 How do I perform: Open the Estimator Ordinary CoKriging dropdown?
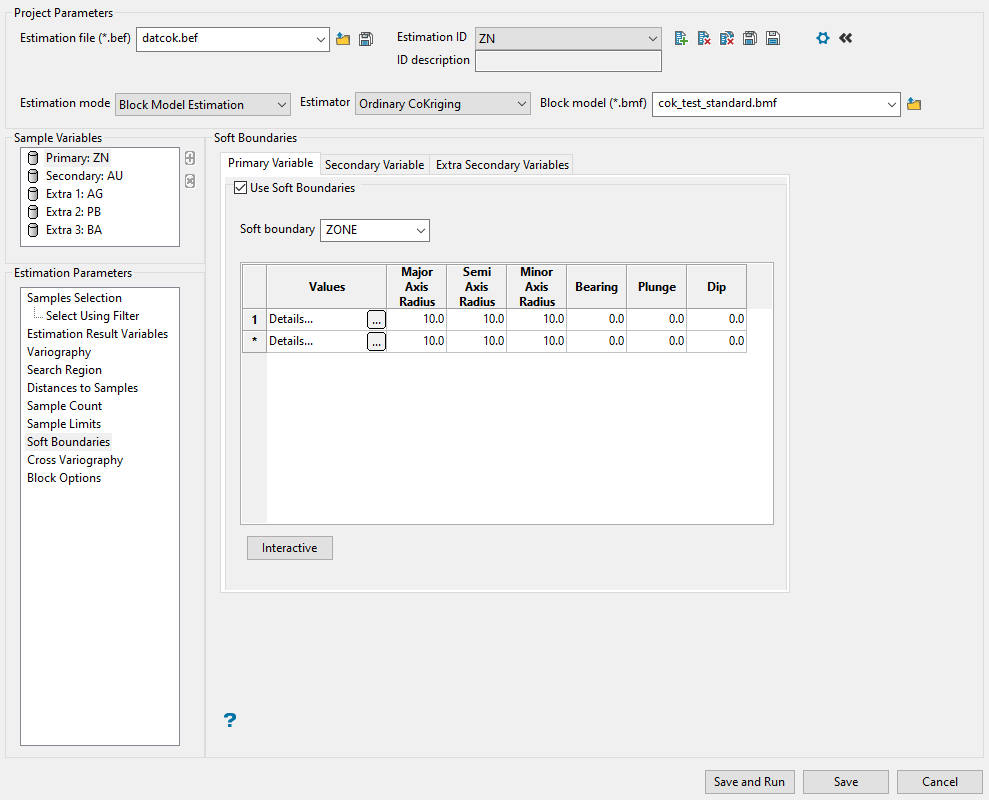pyautogui.click(x=443, y=104)
